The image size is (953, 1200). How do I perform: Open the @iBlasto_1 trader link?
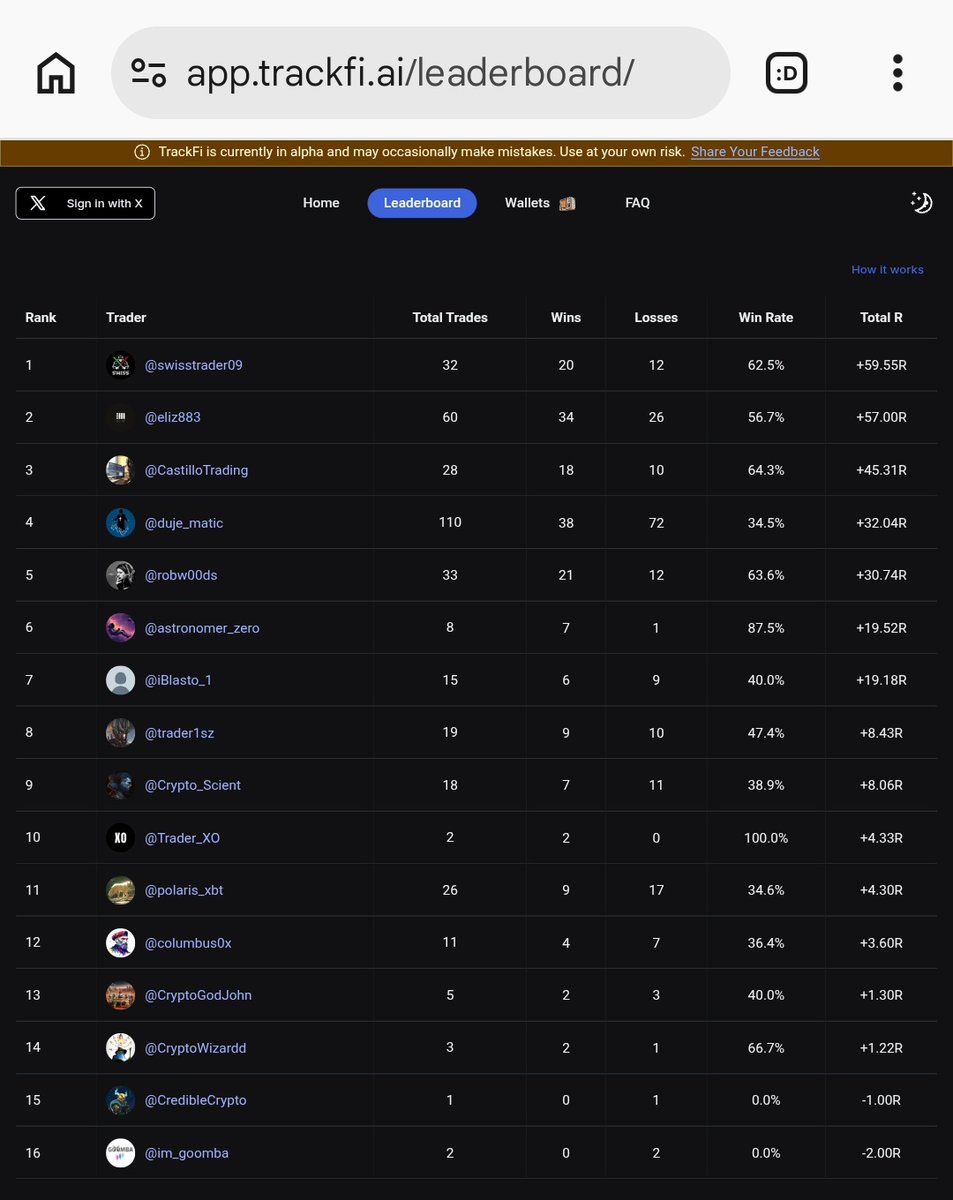point(179,681)
